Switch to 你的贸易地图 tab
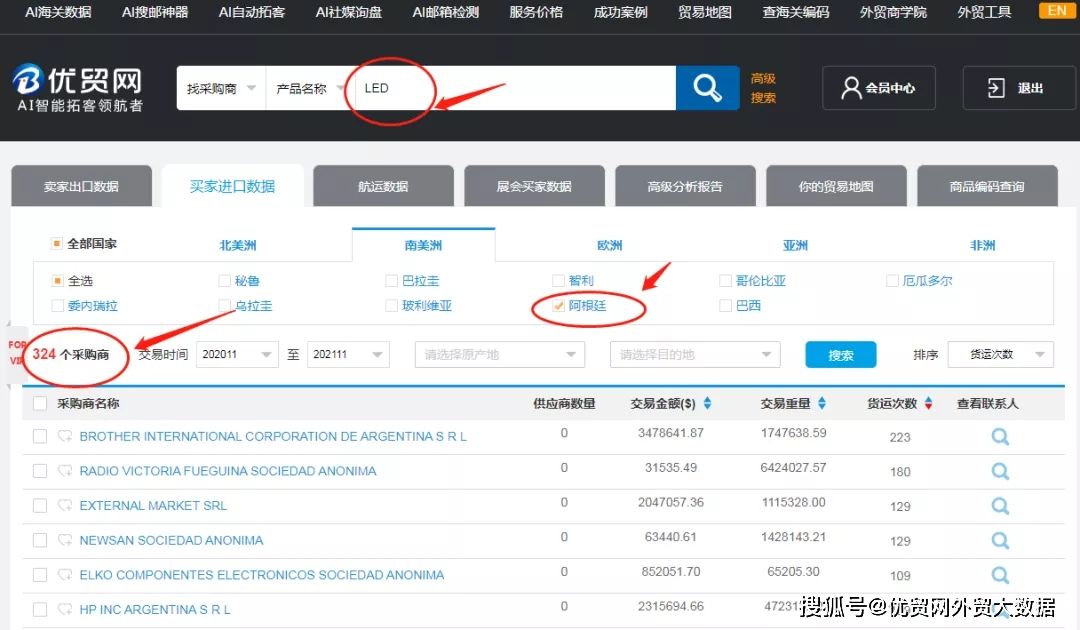Screen dimensions: 1080x630 click(x=836, y=187)
